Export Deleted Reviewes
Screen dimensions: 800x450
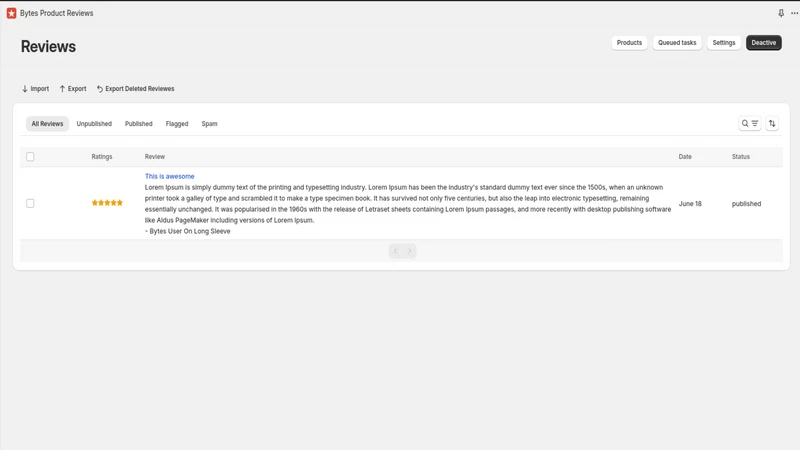[x=135, y=89]
